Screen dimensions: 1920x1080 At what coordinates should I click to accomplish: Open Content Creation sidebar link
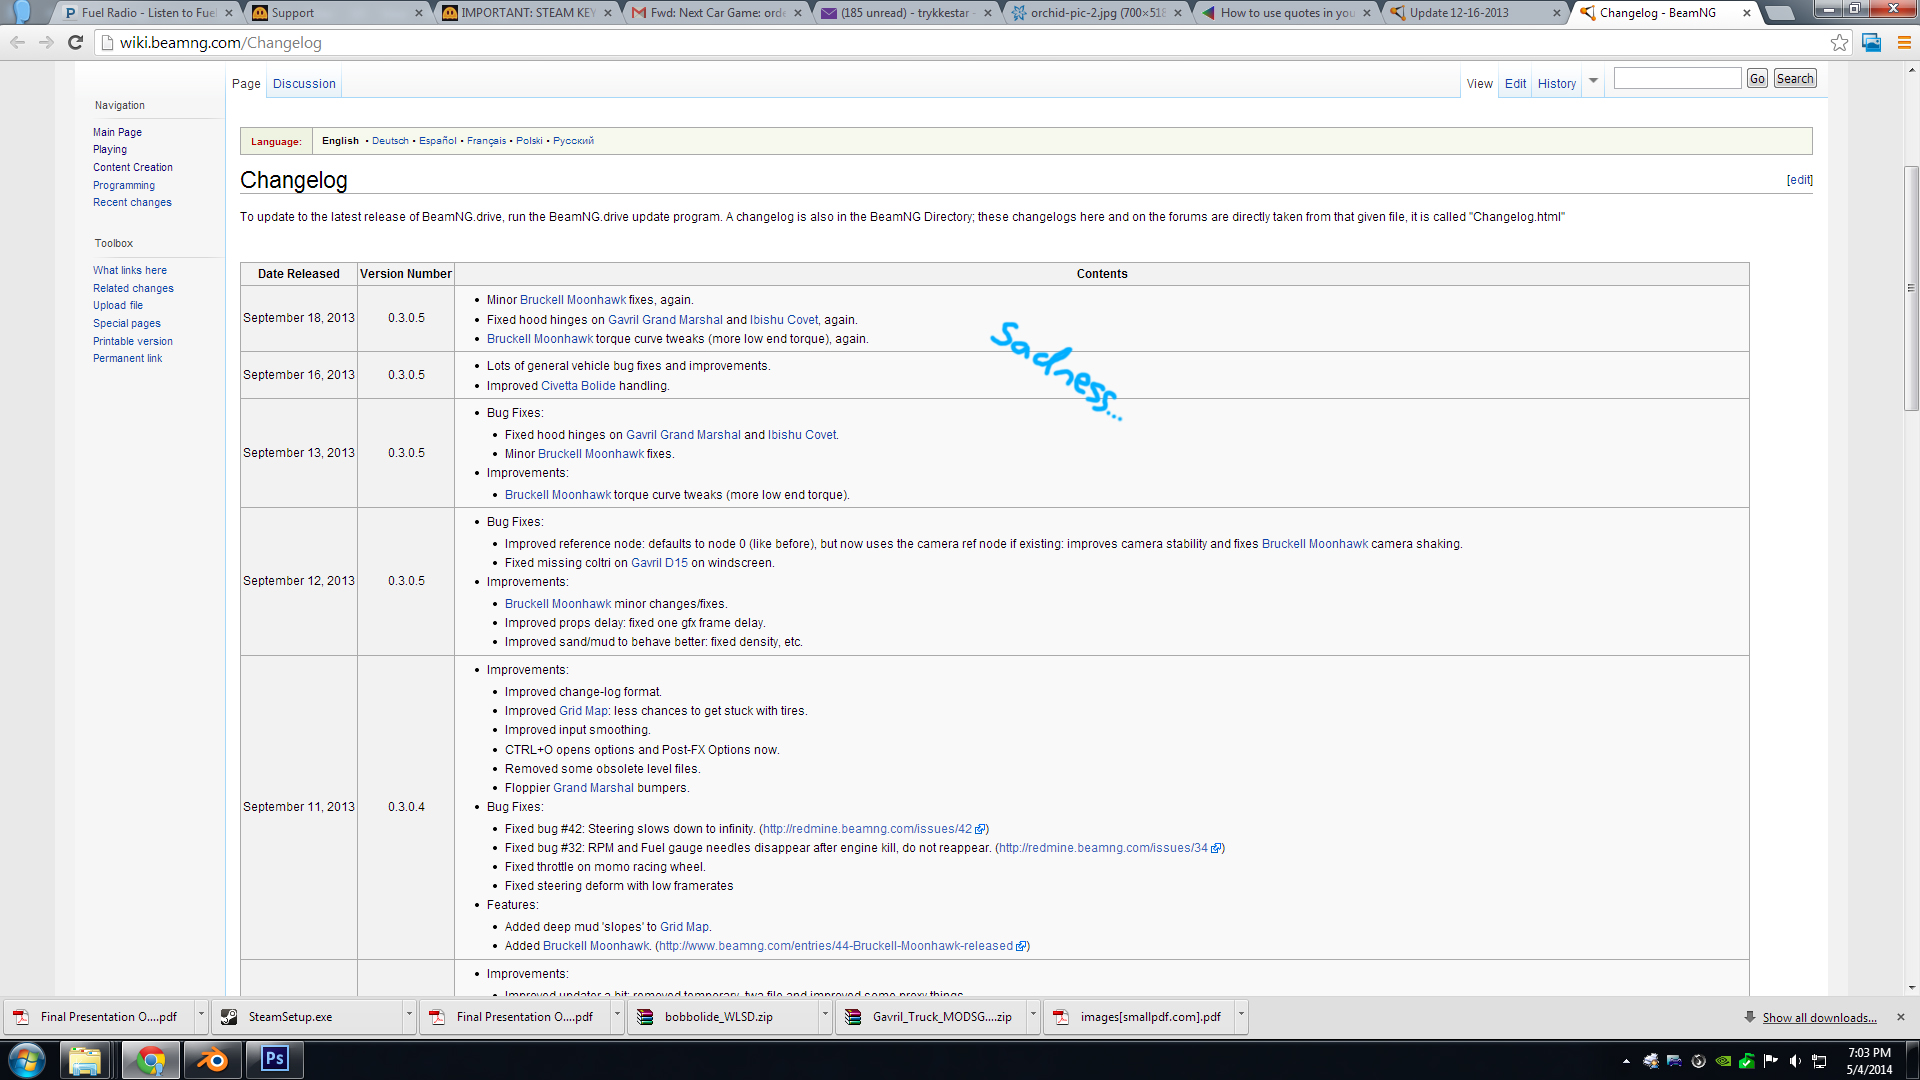133,167
